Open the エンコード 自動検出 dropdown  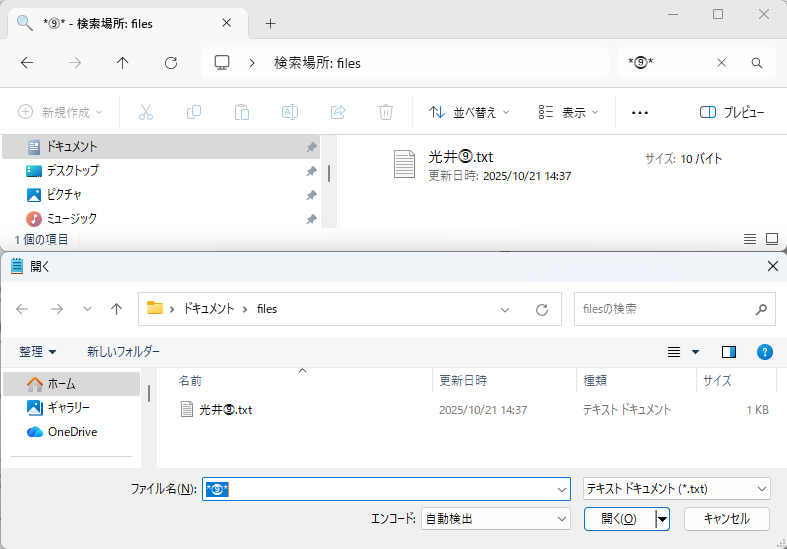point(496,519)
